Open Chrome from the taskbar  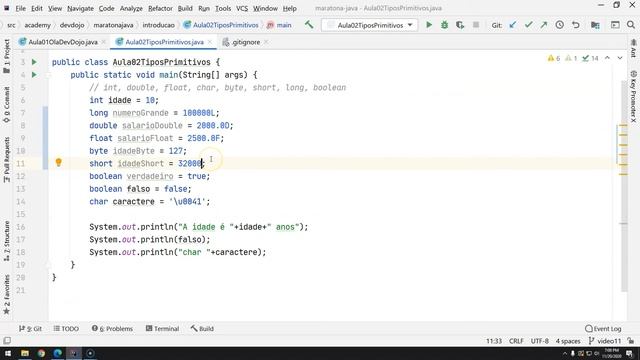(x=41, y=353)
